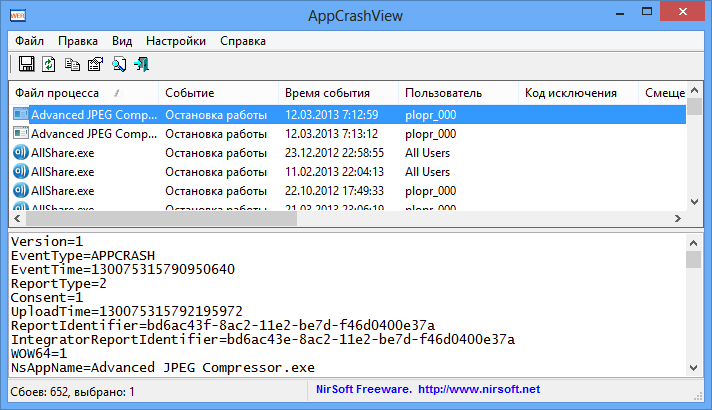The image size is (712, 410).
Task: Click the horizontal scrollbar thumb
Action: 161,218
